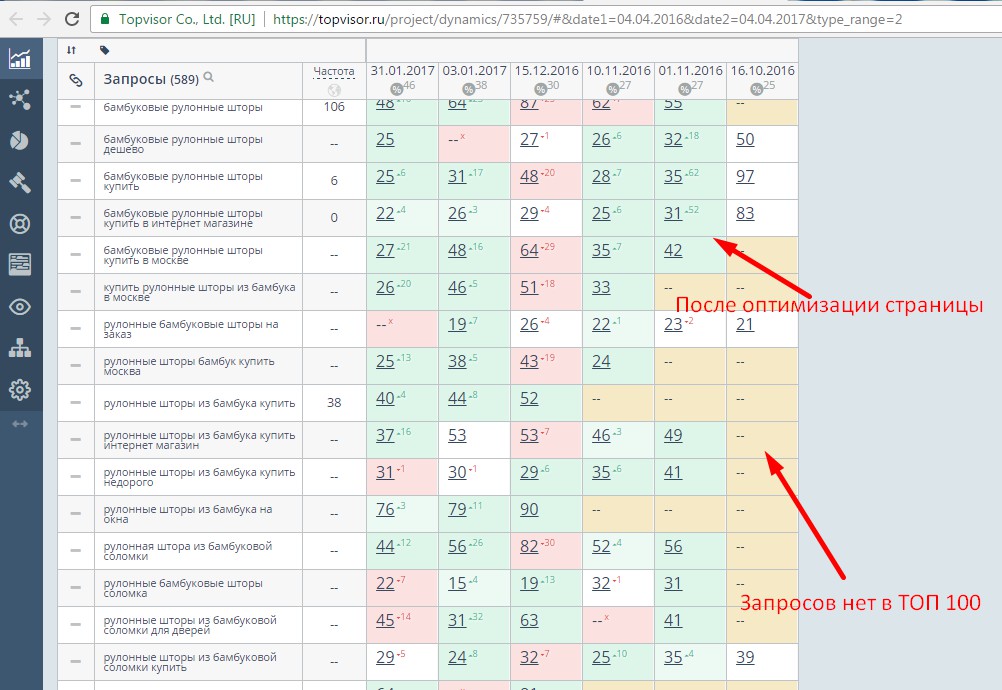Select the 10.11.2016 date column header

coord(619,70)
